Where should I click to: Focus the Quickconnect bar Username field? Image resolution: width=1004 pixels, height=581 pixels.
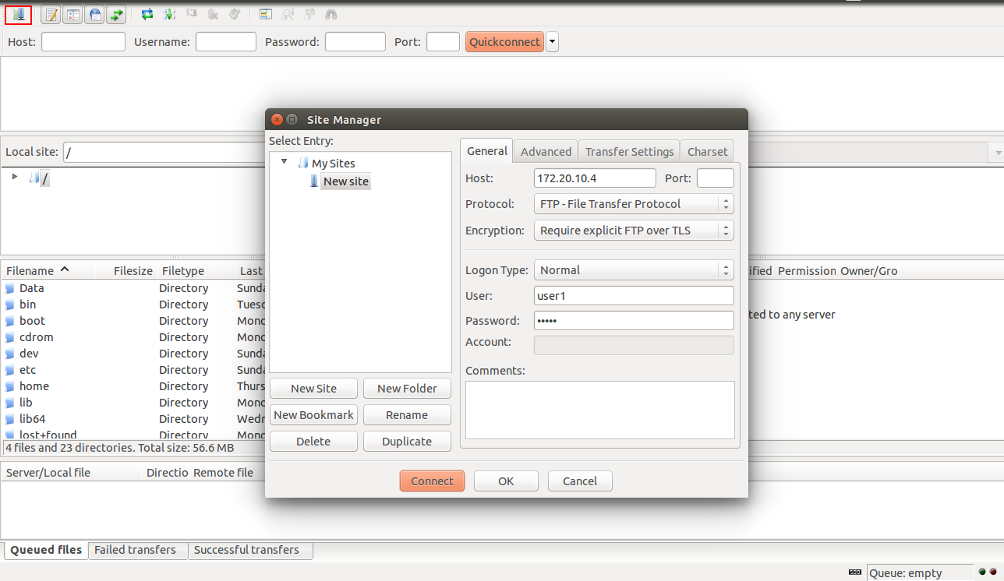(226, 42)
